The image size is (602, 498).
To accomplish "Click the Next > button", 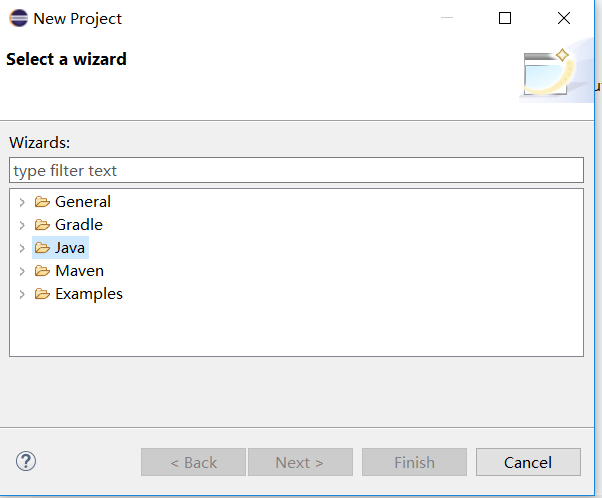I will point(300,462).
